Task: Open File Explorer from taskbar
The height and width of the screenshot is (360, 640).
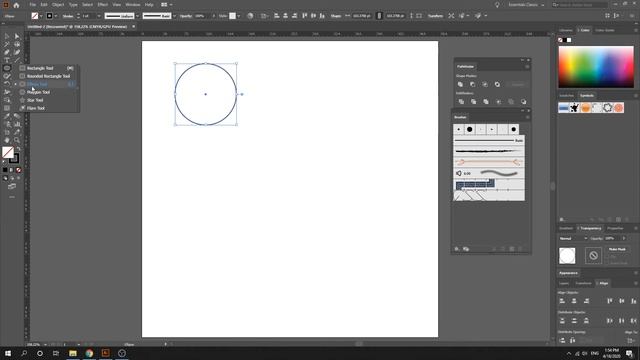Action: (73, 353)
